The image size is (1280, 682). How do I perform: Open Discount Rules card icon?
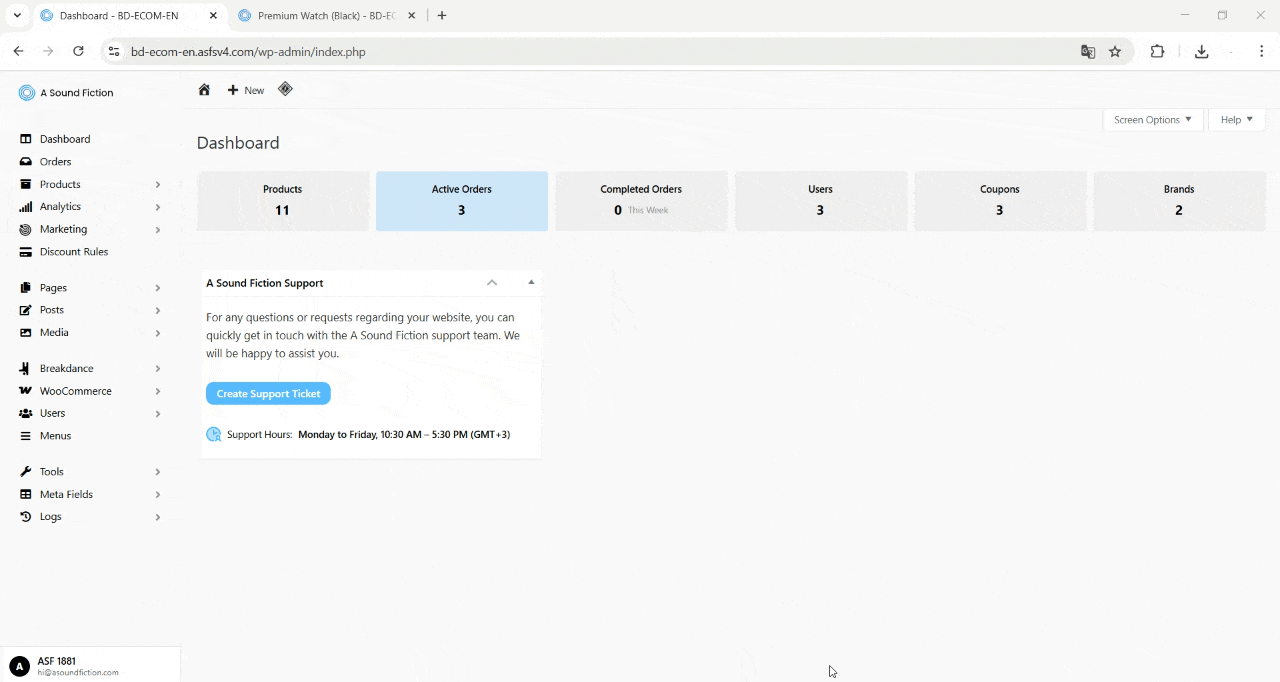(x=26, y=252)
